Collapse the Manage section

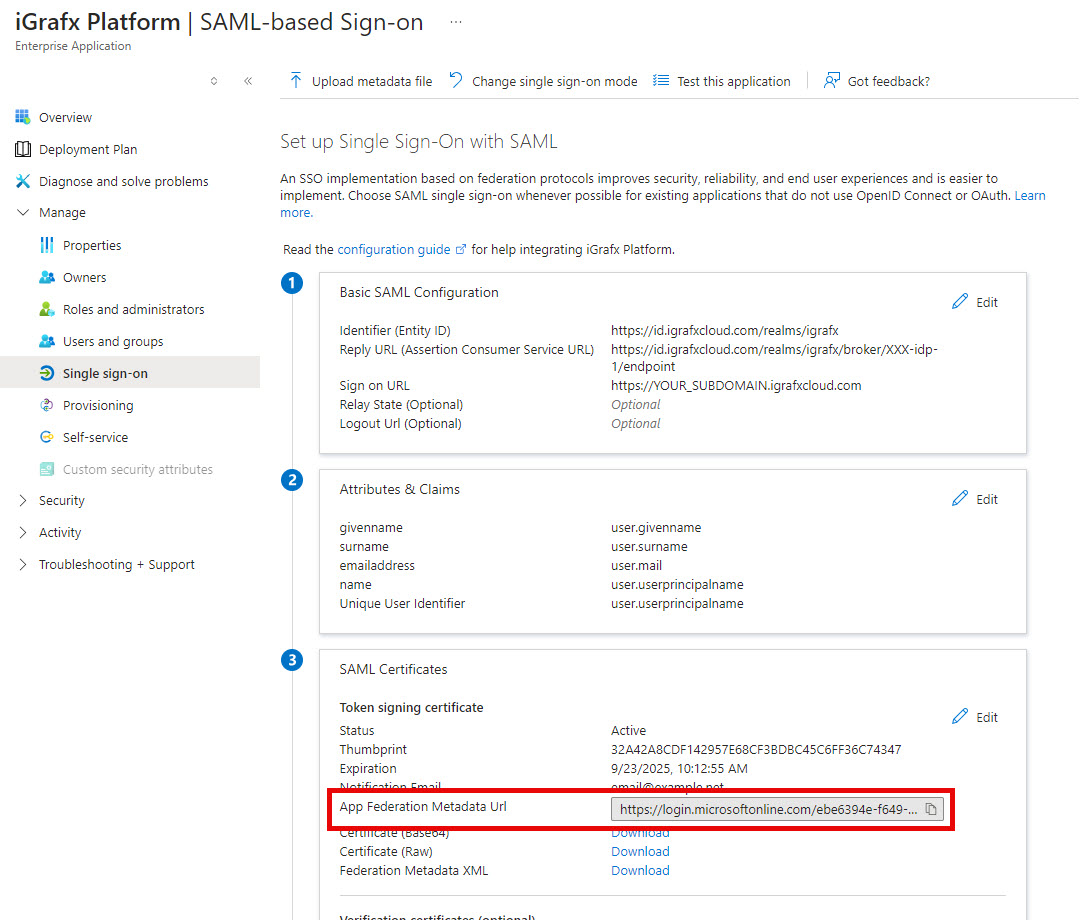pos(23,213)
